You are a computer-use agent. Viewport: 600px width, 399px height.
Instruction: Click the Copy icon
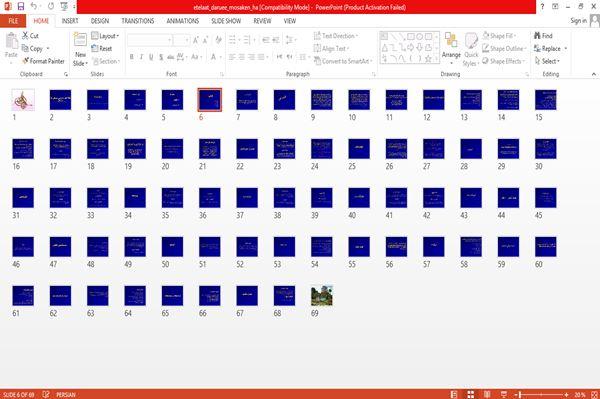pyautogui.click(x=25, y=49)
